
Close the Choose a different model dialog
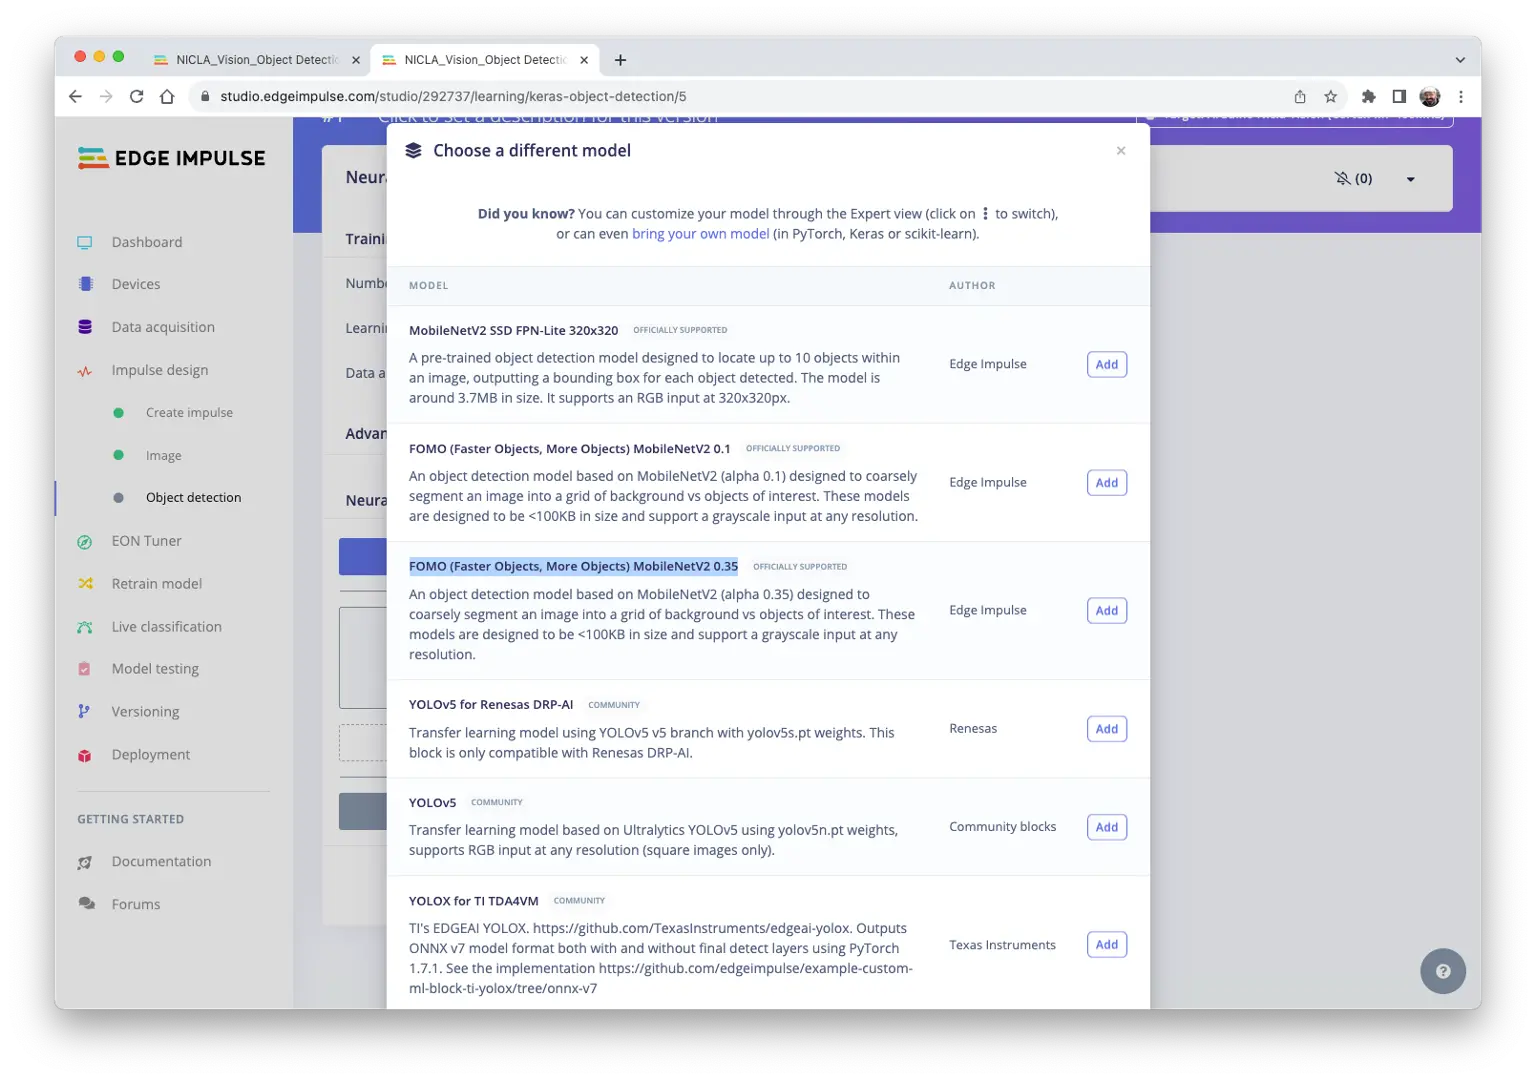pyautogui.click(x=1121, y=151)
